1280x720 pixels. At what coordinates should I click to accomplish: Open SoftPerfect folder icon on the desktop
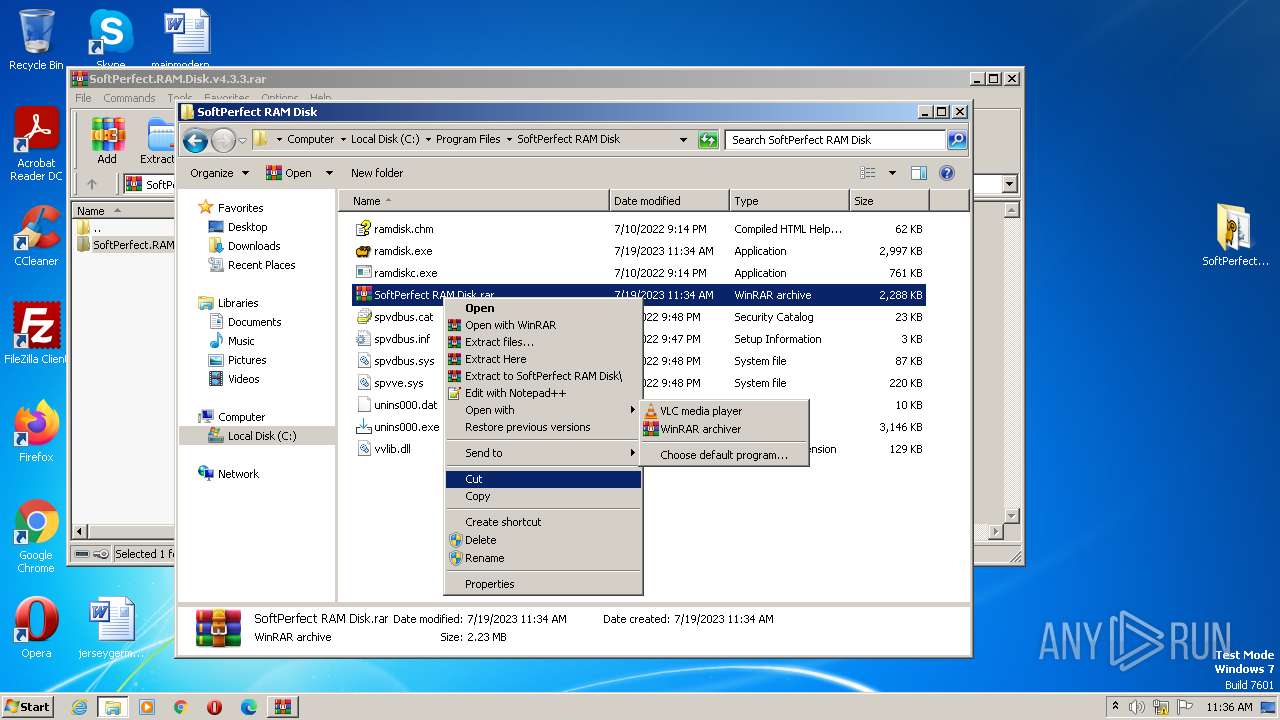[x=1235, y=235]
